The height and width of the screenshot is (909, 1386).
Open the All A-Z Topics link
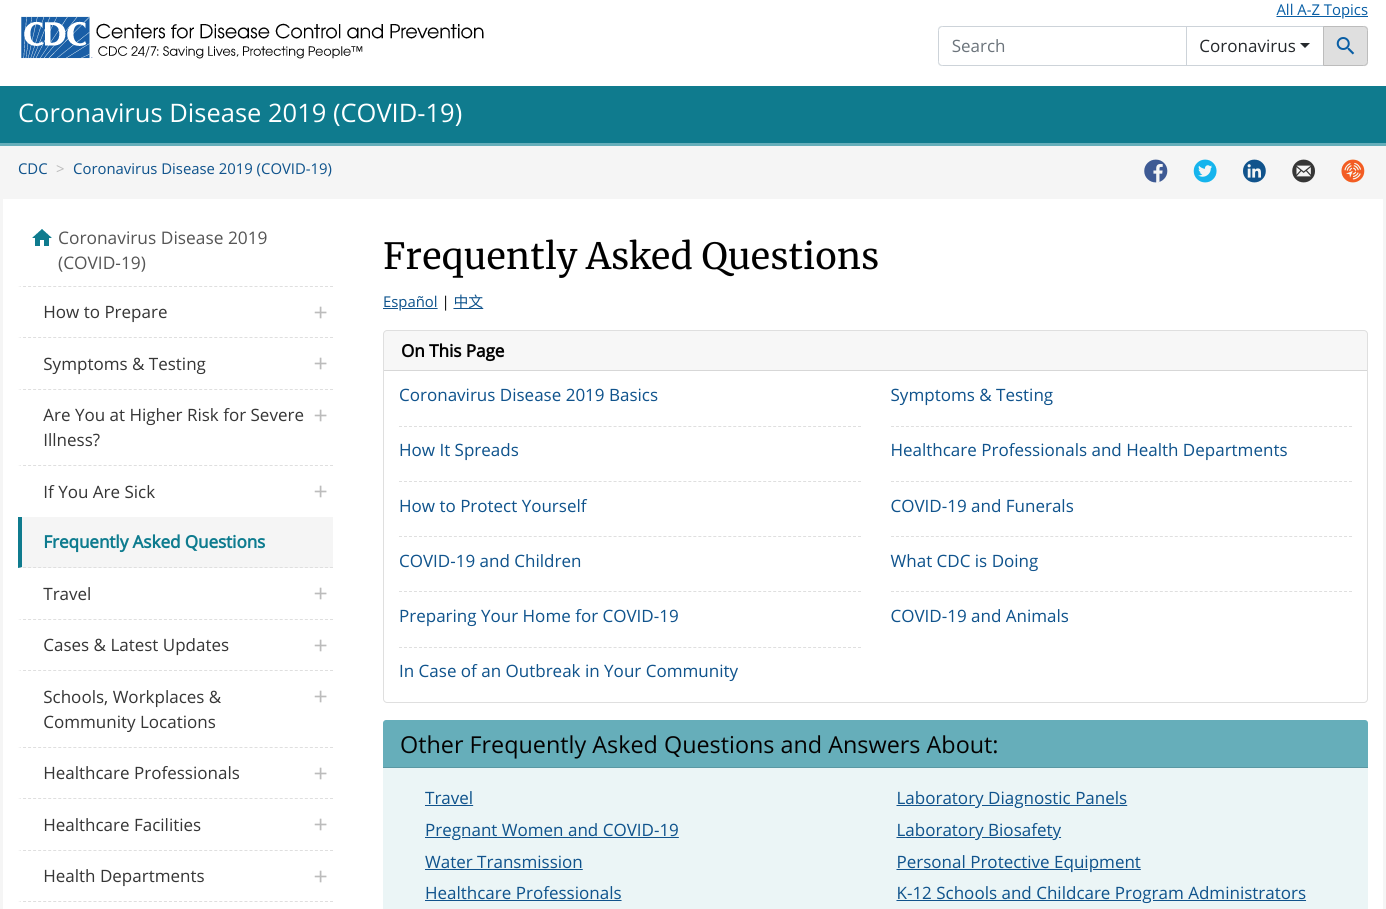1321,10
